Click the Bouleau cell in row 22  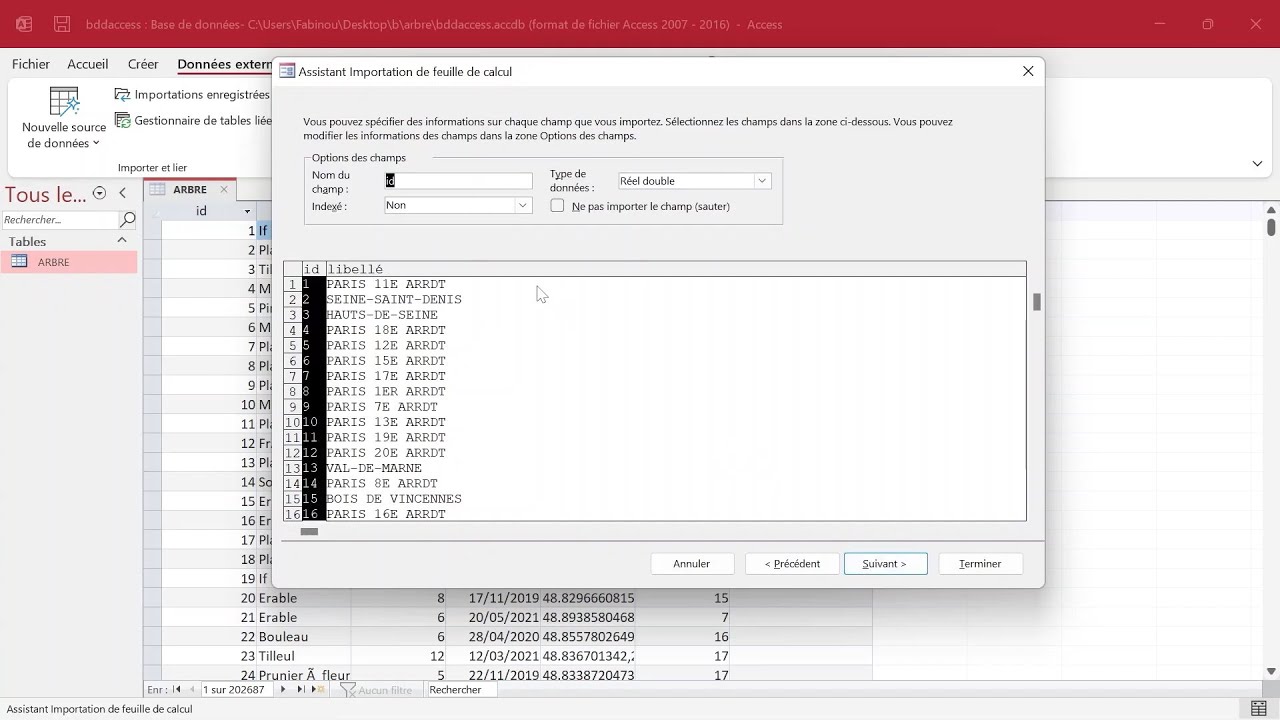coord(305,637)
